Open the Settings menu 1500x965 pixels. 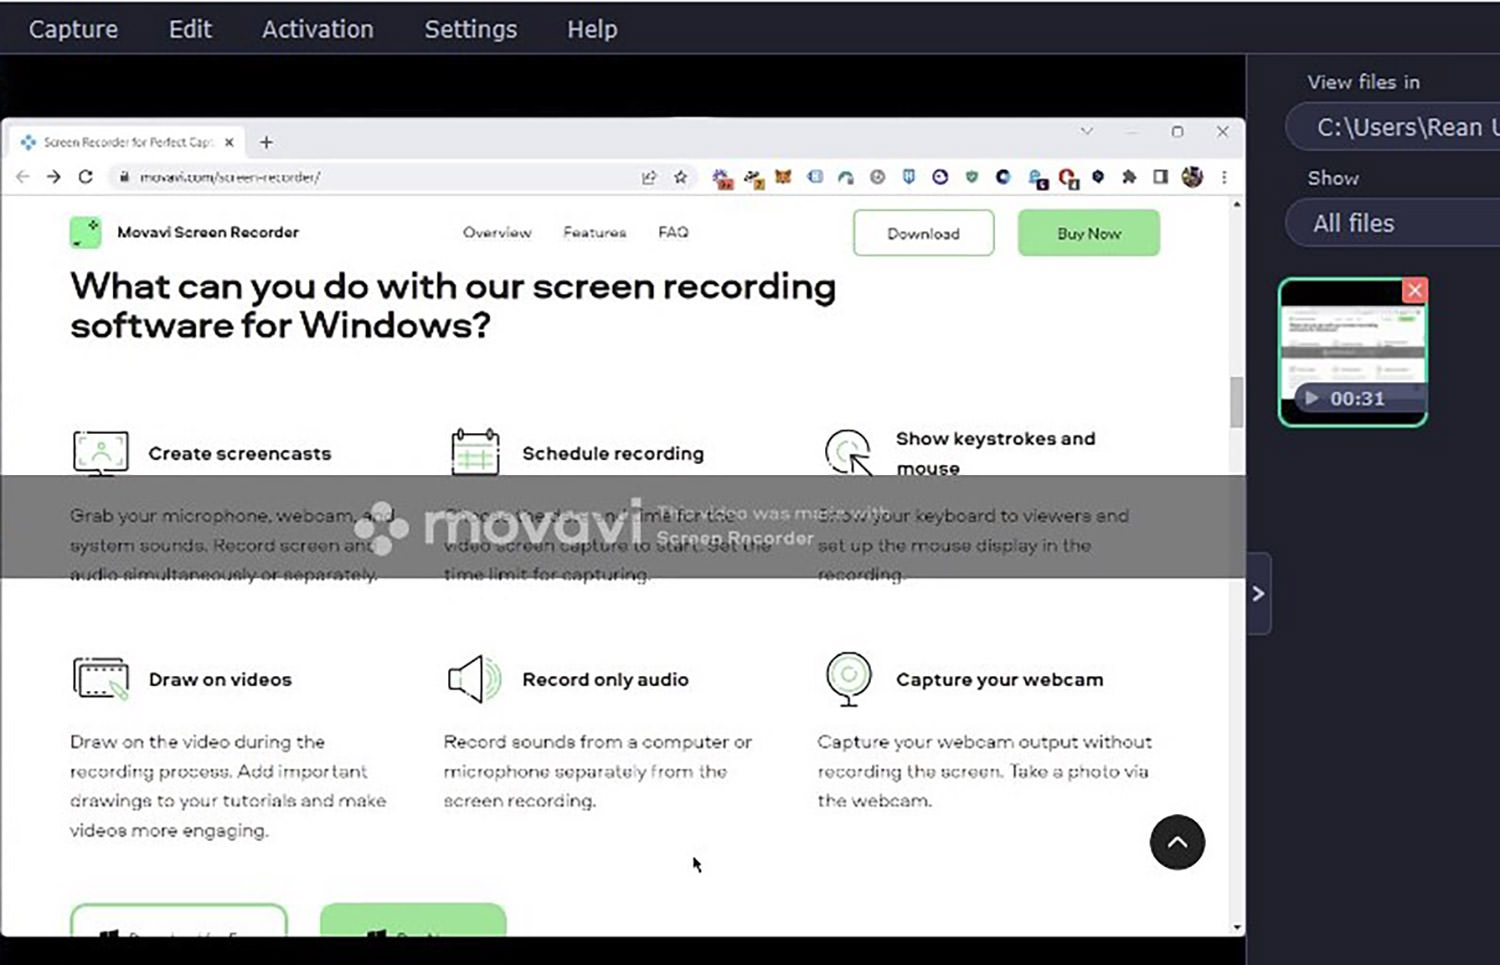coord(471,29)
